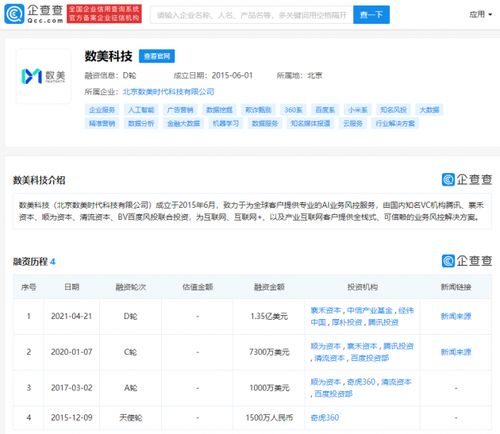
Task: Click the 新闻链接 column header
Action: tap(456, 287)
